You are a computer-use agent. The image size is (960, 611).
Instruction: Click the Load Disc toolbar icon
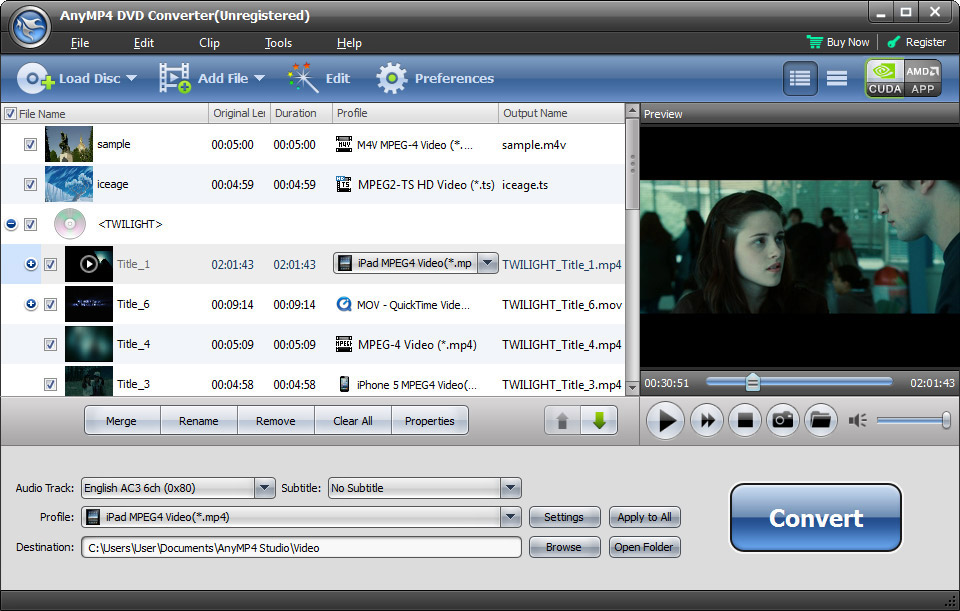[x=36, y=78]
